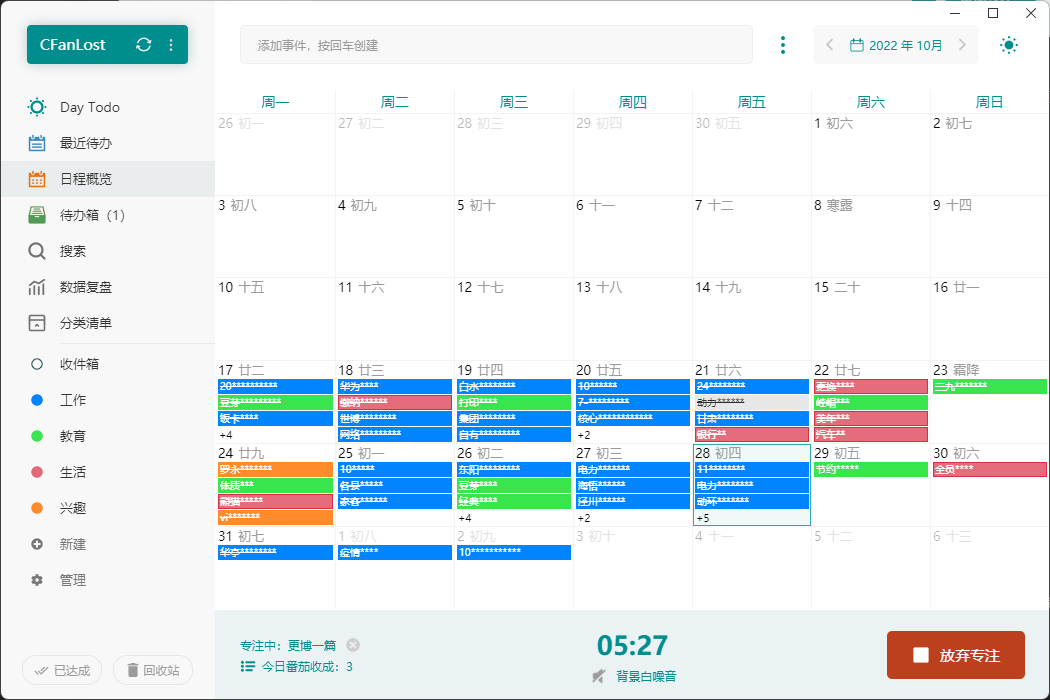Toggle the 背景白噪音 mute icon
1050x700 pixels.
coord(599,677)
